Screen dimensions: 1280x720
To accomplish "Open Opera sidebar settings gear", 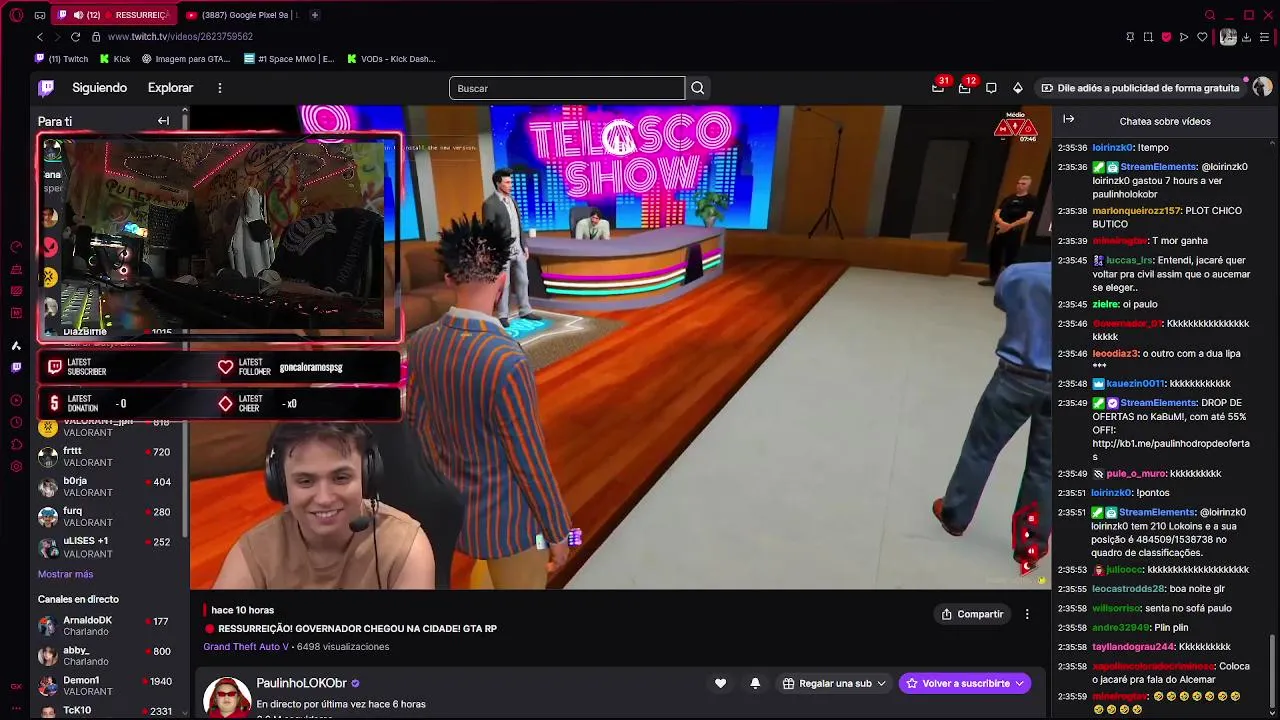I will point(16,466).
